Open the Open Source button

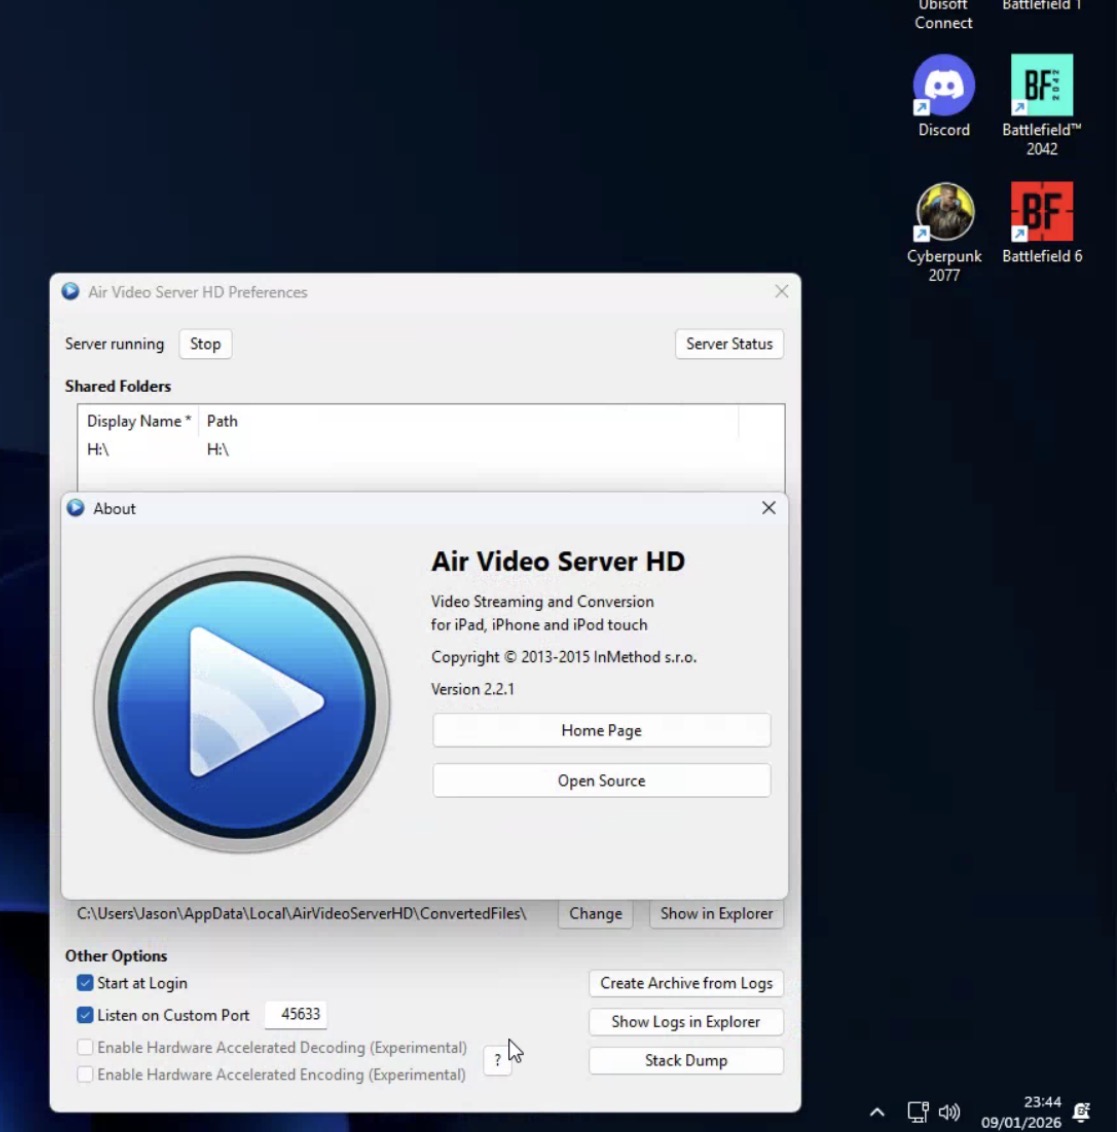601,780
